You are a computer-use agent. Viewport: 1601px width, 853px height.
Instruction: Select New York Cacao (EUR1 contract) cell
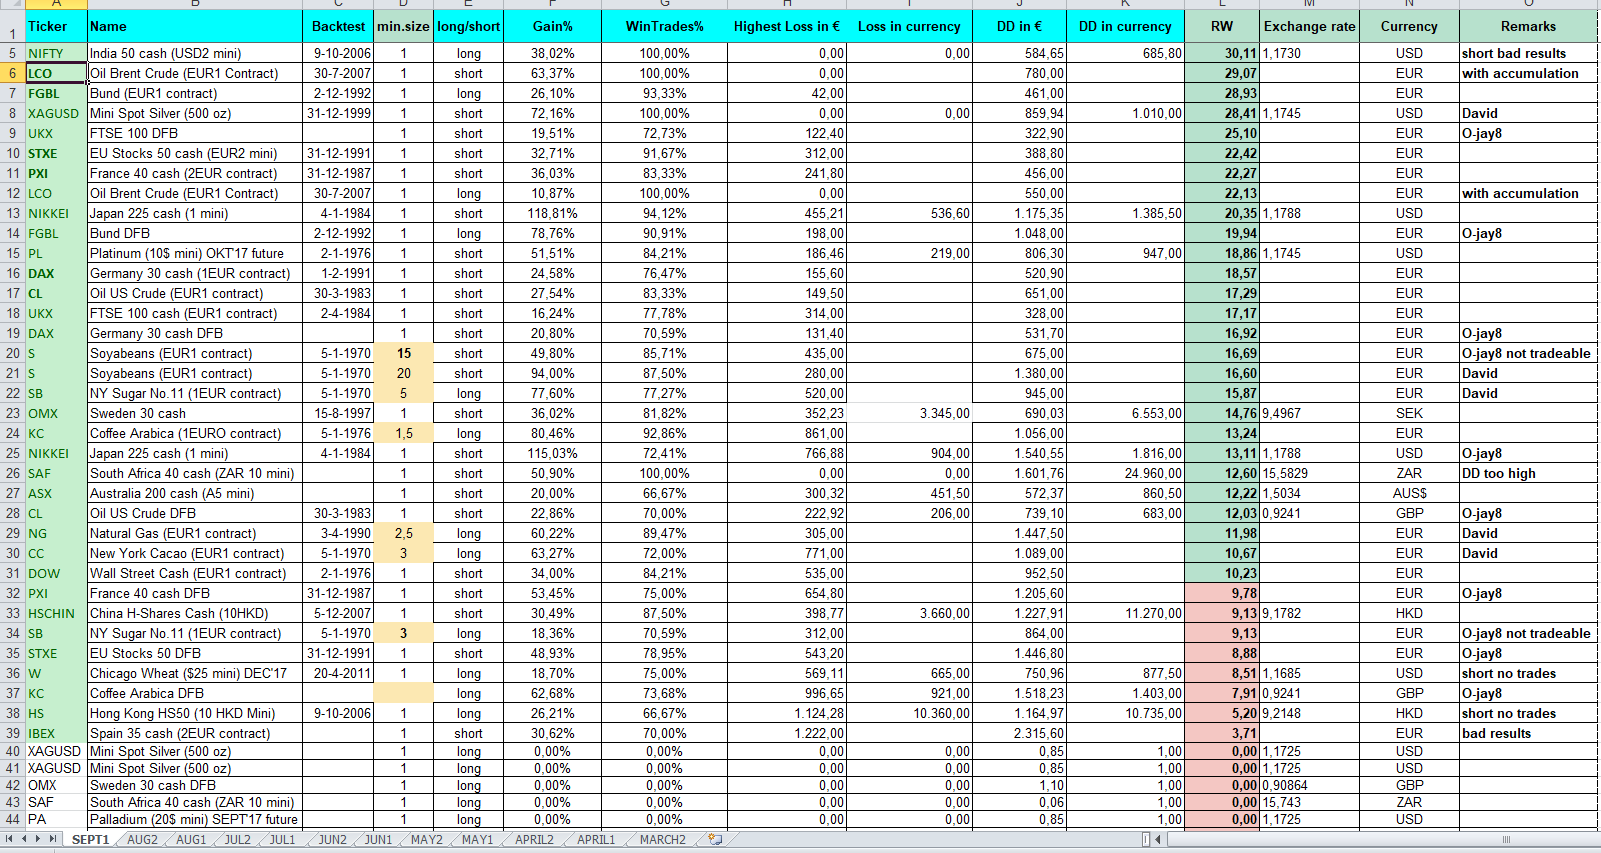195,553
